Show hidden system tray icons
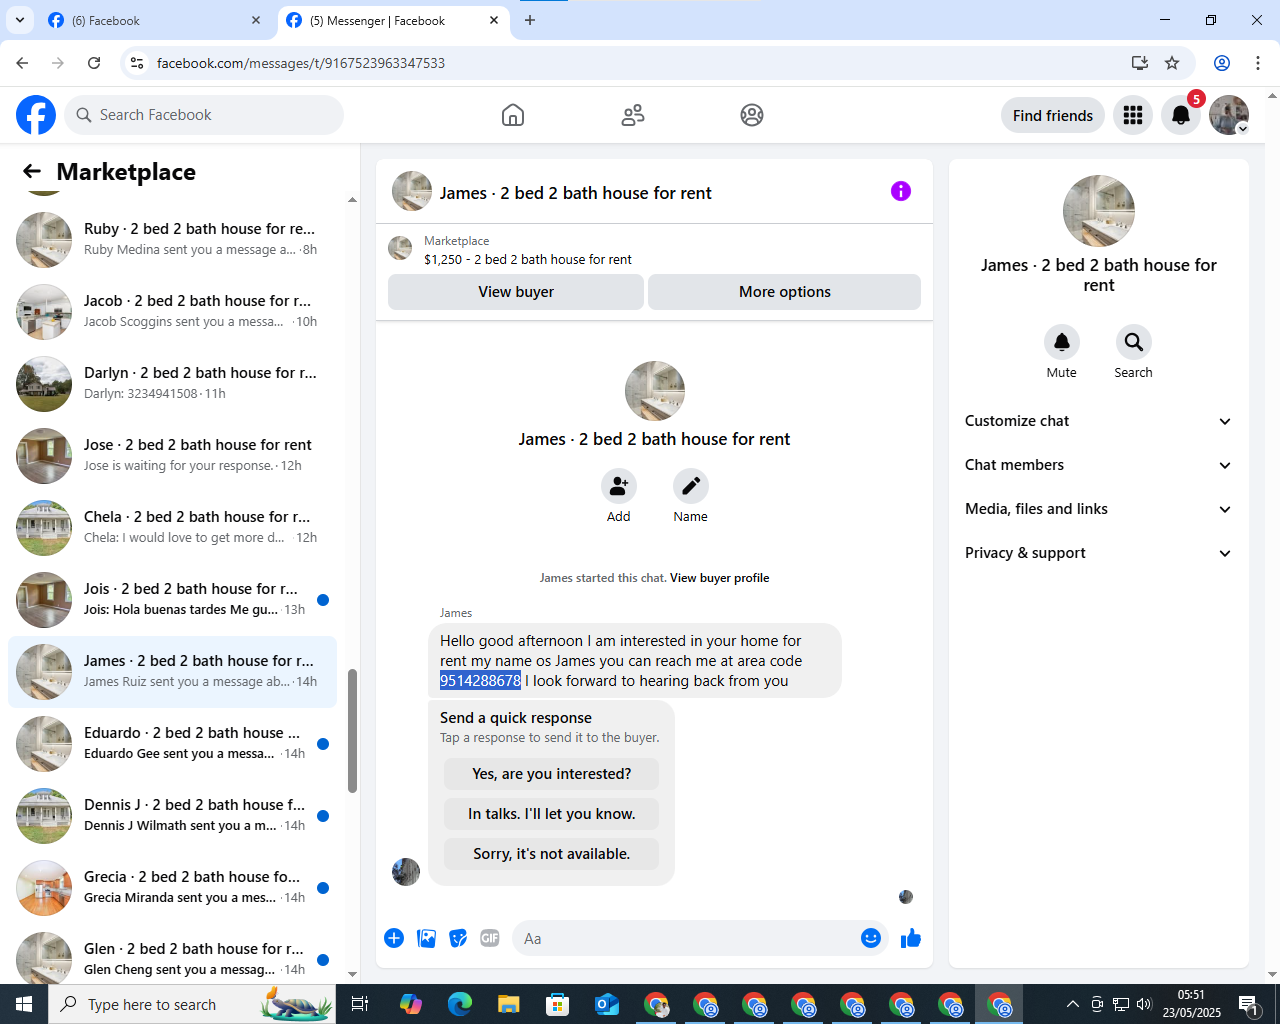The image size is (1280, 1024). [x=1073, y=1004]
